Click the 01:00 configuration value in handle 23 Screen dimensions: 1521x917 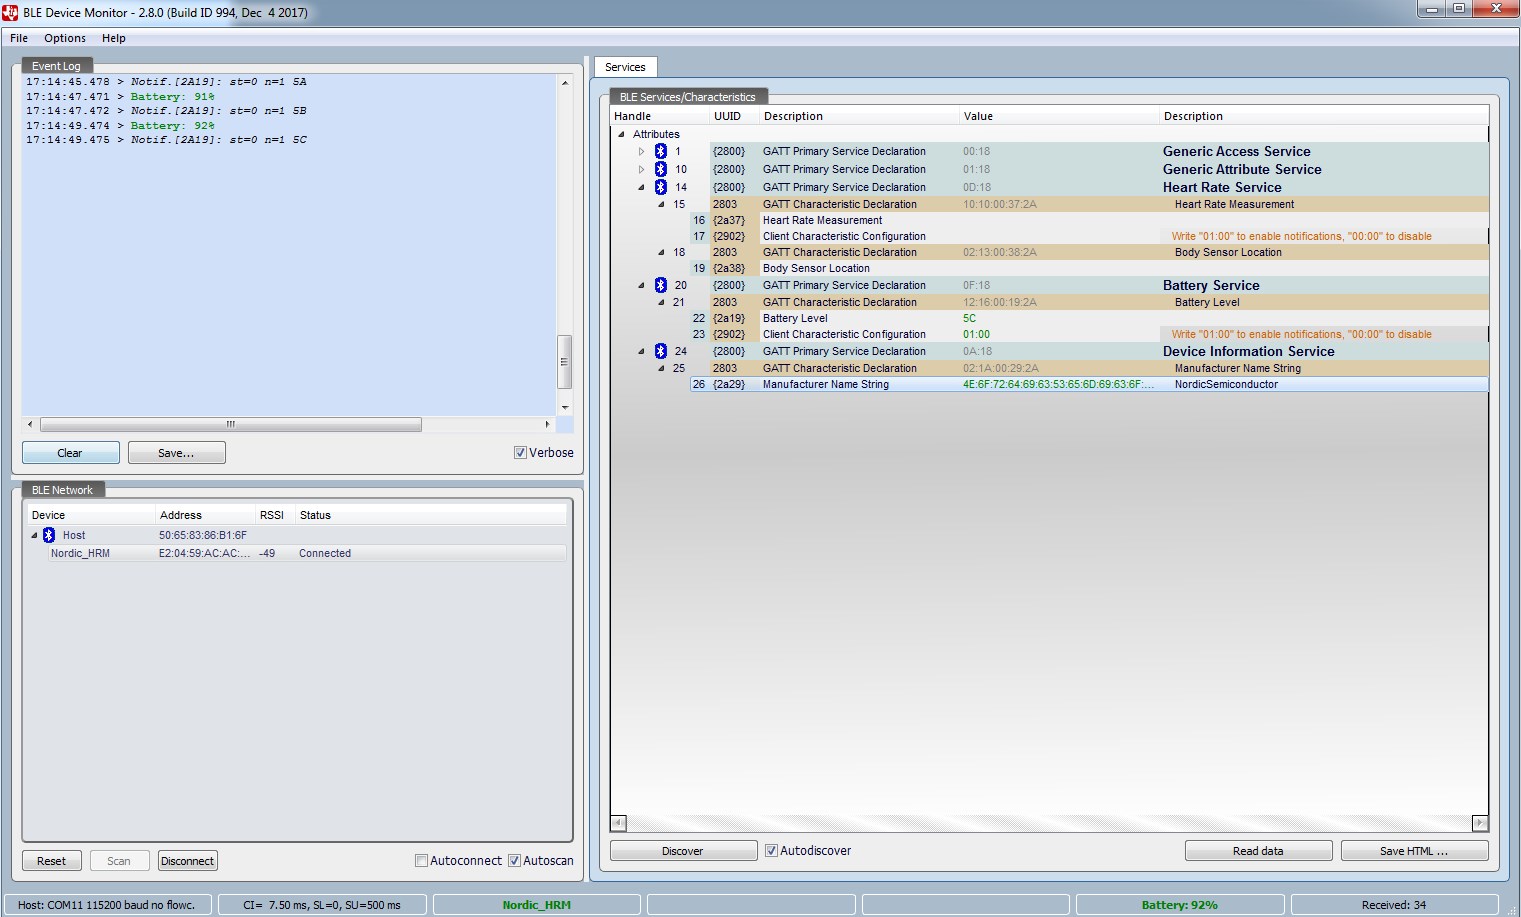tap(976, 334)
